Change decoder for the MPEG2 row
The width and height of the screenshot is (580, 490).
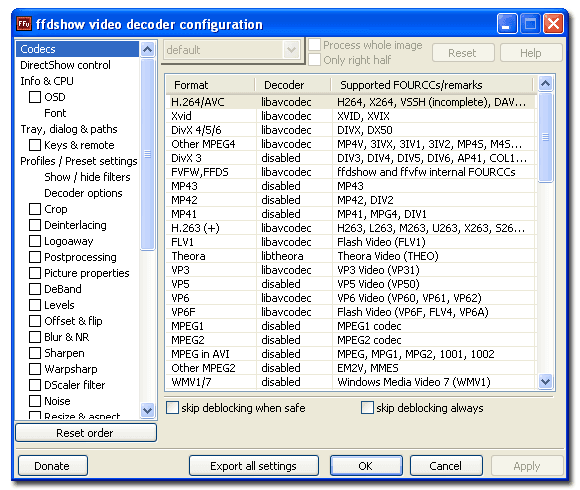294,340
